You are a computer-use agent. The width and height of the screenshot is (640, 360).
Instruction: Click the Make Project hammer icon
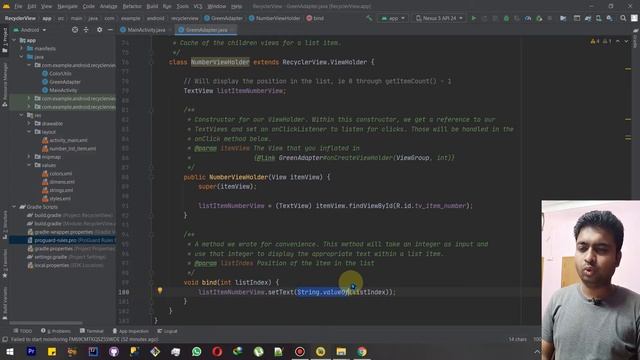tap(369, 18)
